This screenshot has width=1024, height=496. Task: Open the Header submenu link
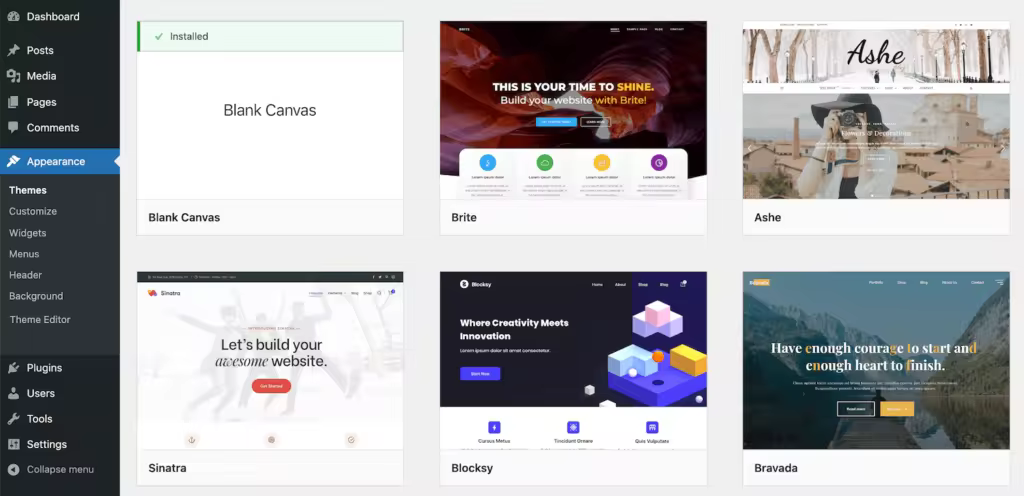25,275
